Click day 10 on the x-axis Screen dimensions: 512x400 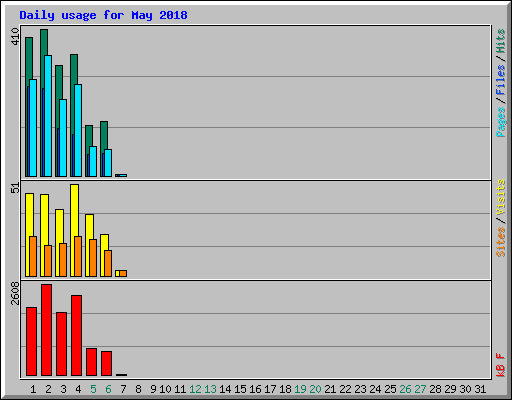165,389
